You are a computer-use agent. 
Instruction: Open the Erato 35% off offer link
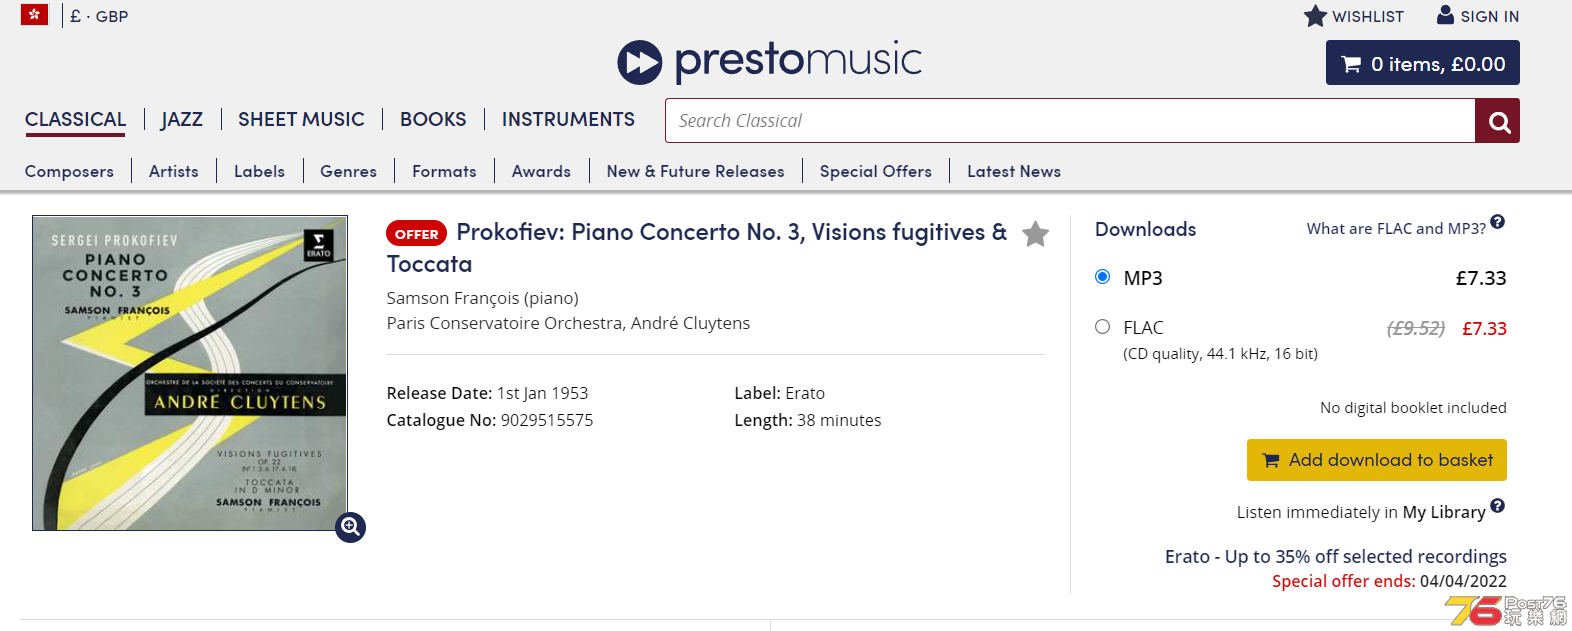1336,556
